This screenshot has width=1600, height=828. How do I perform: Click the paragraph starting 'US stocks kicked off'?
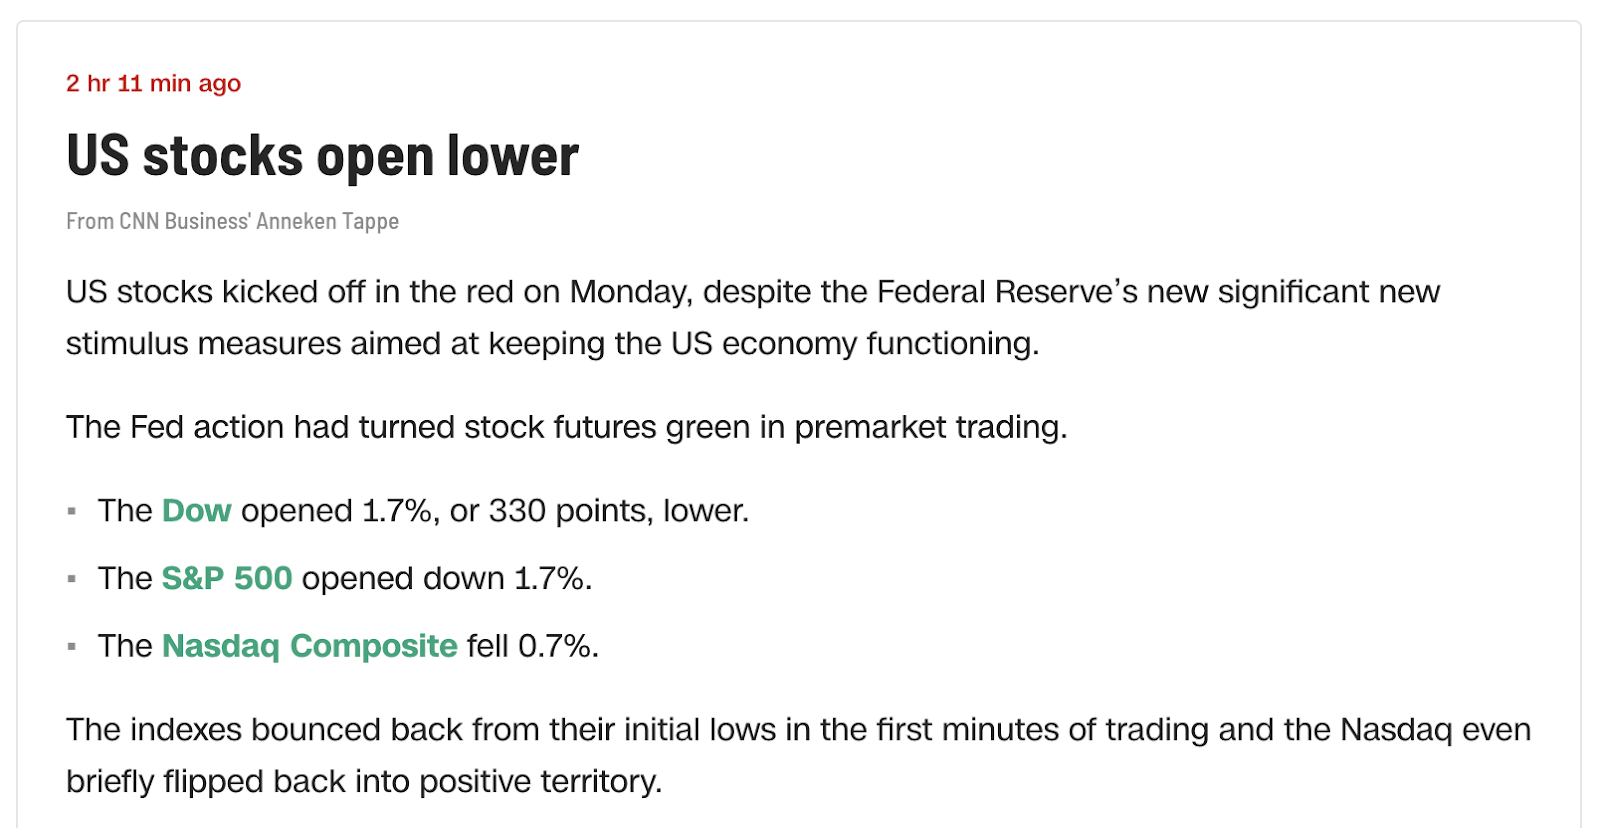[752, 292]
